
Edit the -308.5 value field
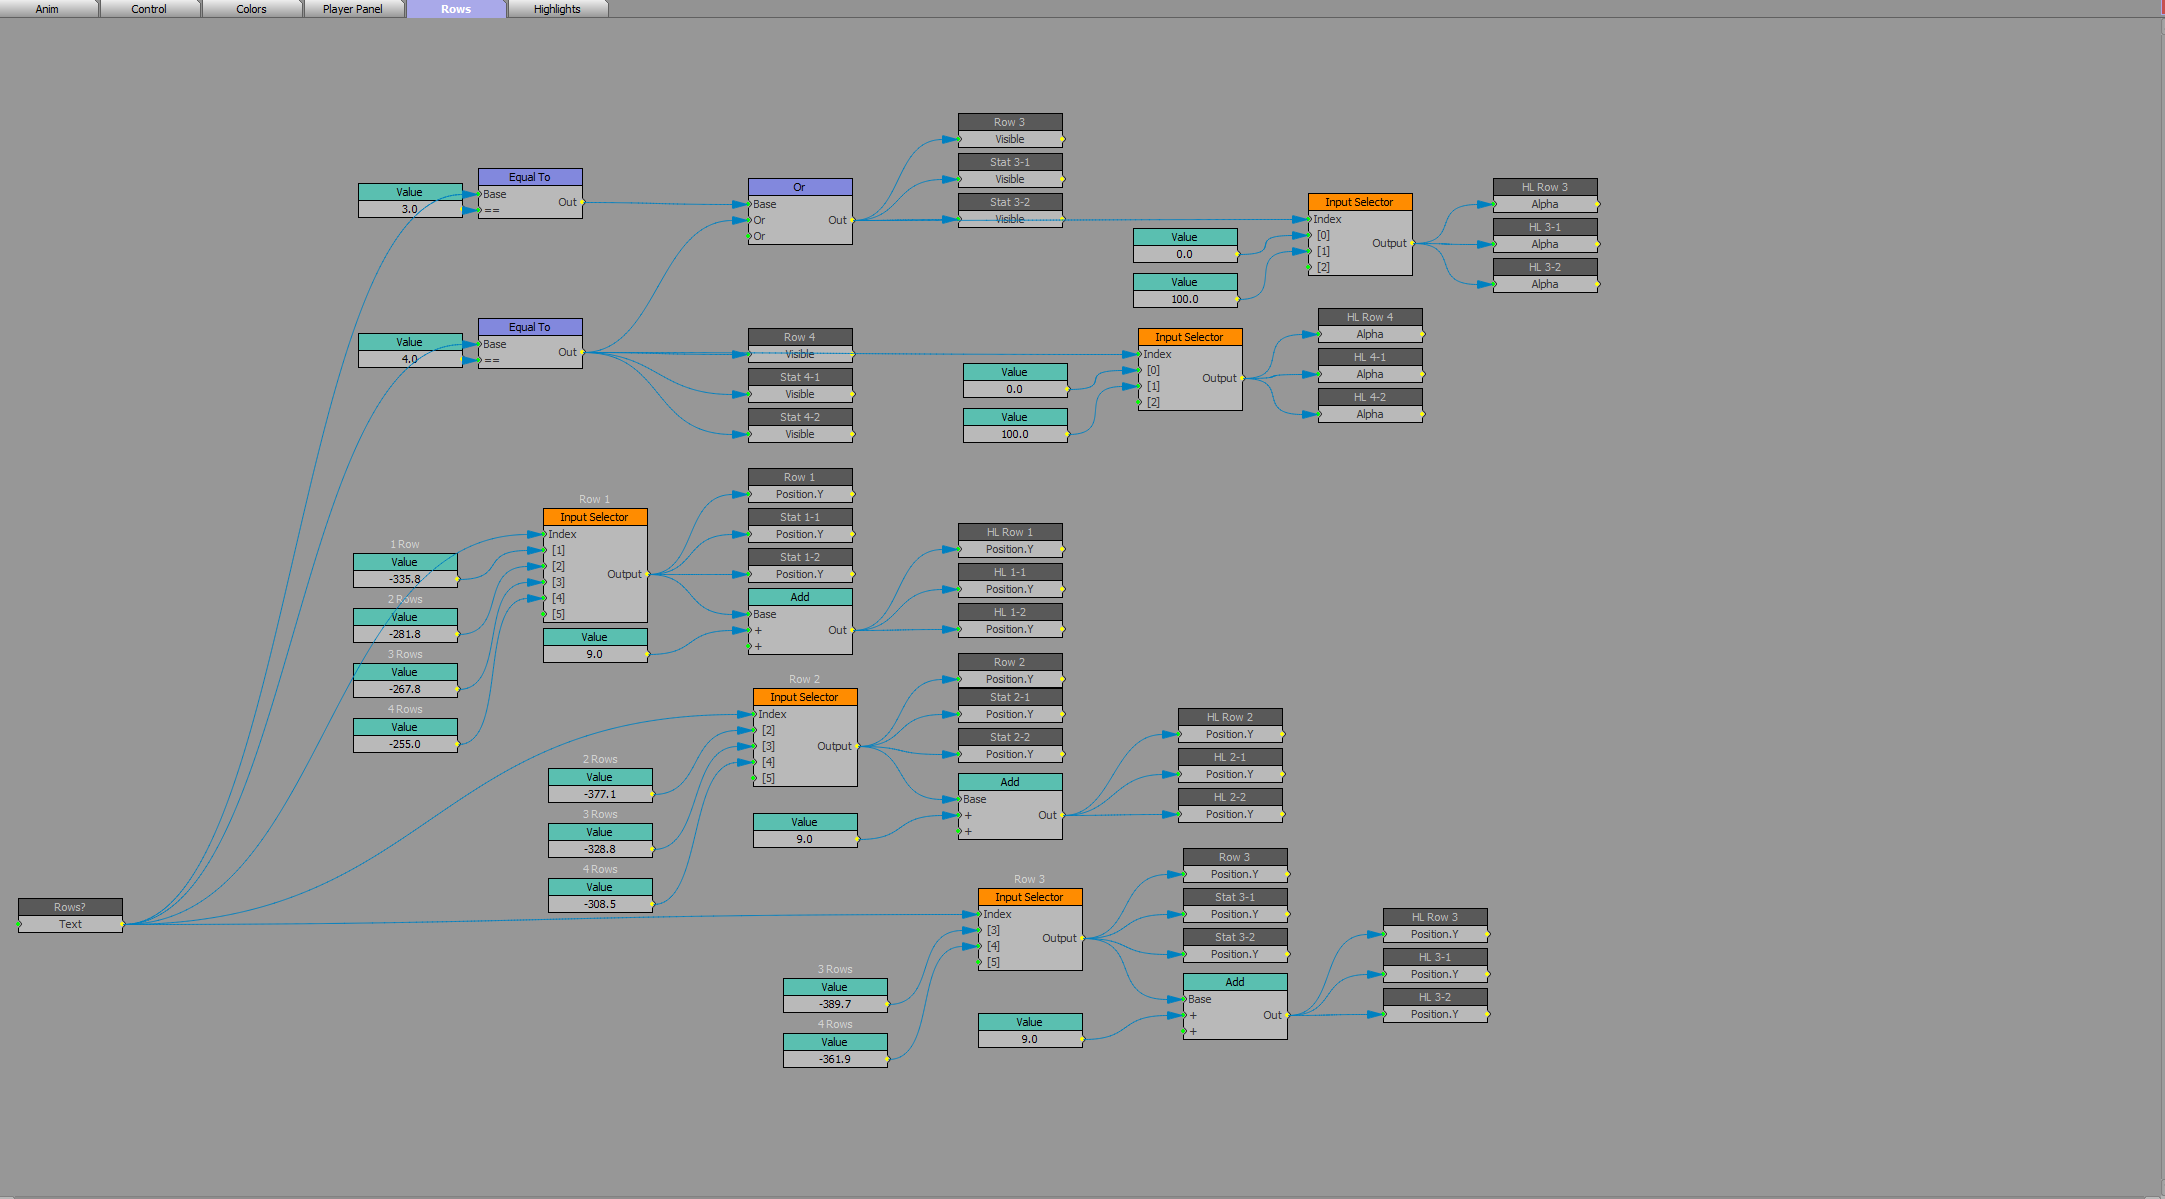[x=600, y=904]
